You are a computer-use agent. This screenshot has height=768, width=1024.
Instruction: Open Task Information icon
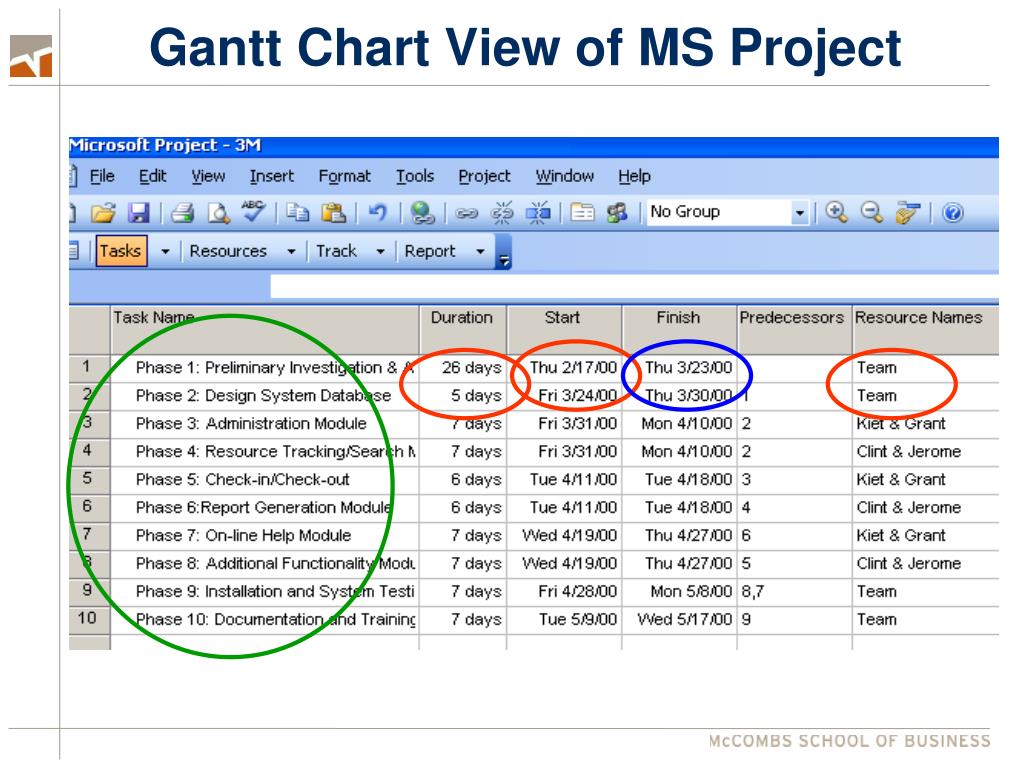[x=582, y=213]
